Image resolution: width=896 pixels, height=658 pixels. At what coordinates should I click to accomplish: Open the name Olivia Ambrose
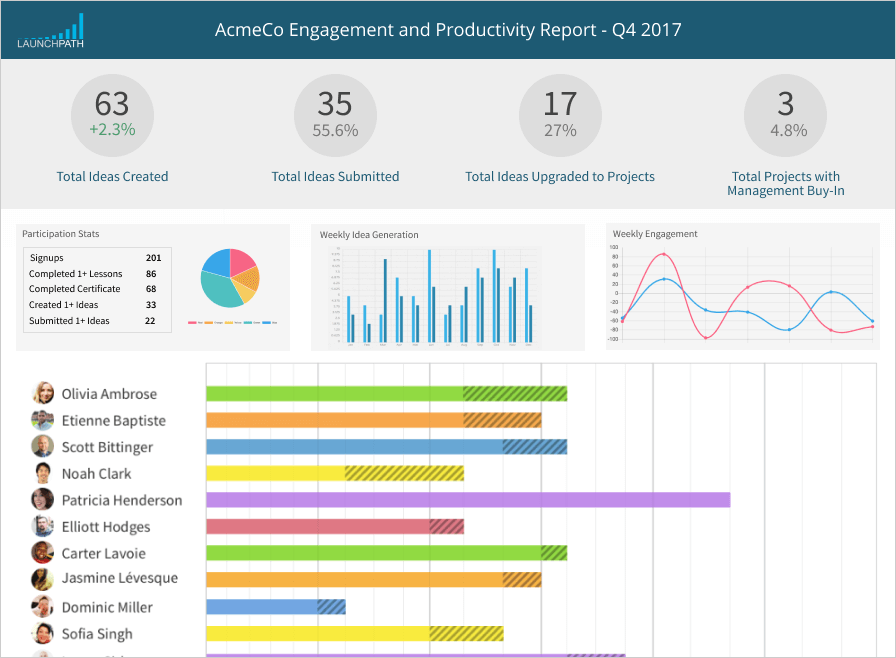click(109, 394)
